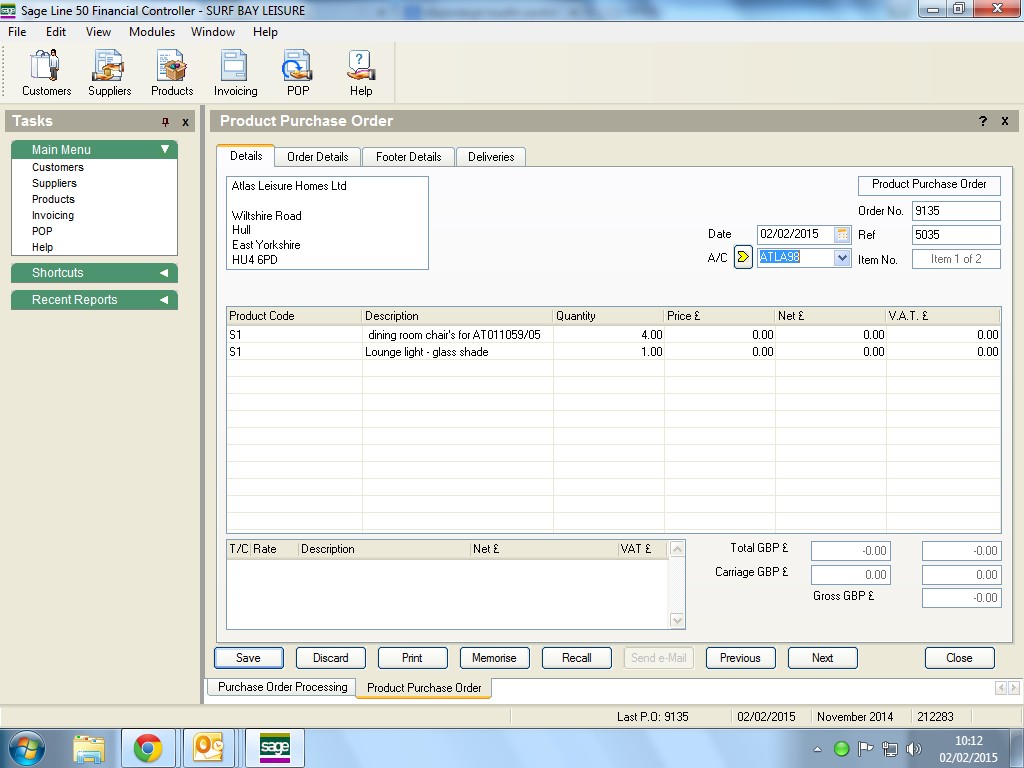Collapse the Main Menu section
Image resolution: width=1024 pixels, height=768 pixels.
[x=165, y=150]
